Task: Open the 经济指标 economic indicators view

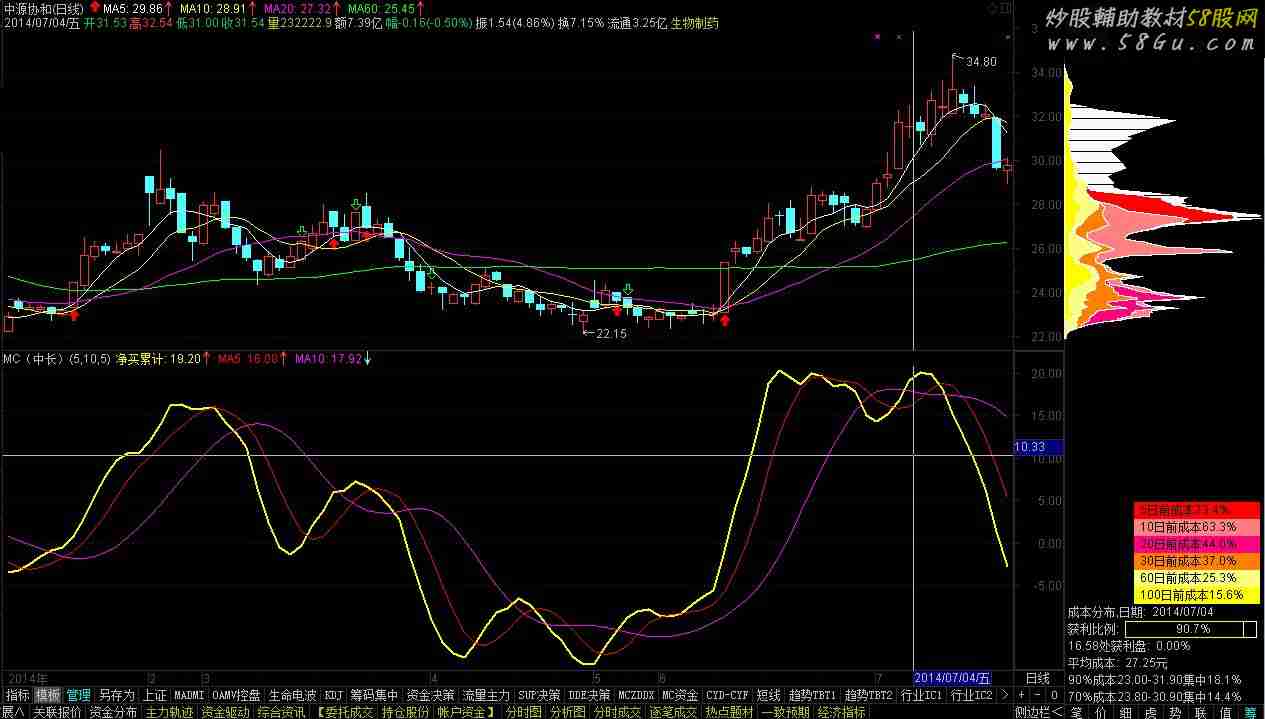Action: coord(841,712)
